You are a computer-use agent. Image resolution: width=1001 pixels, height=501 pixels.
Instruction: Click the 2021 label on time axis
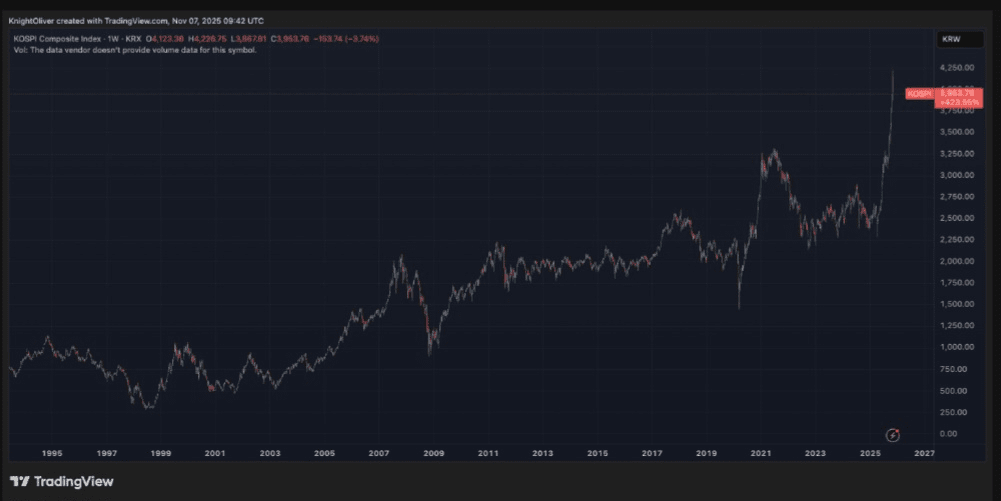pyautogui.click(x=761, y=453)
